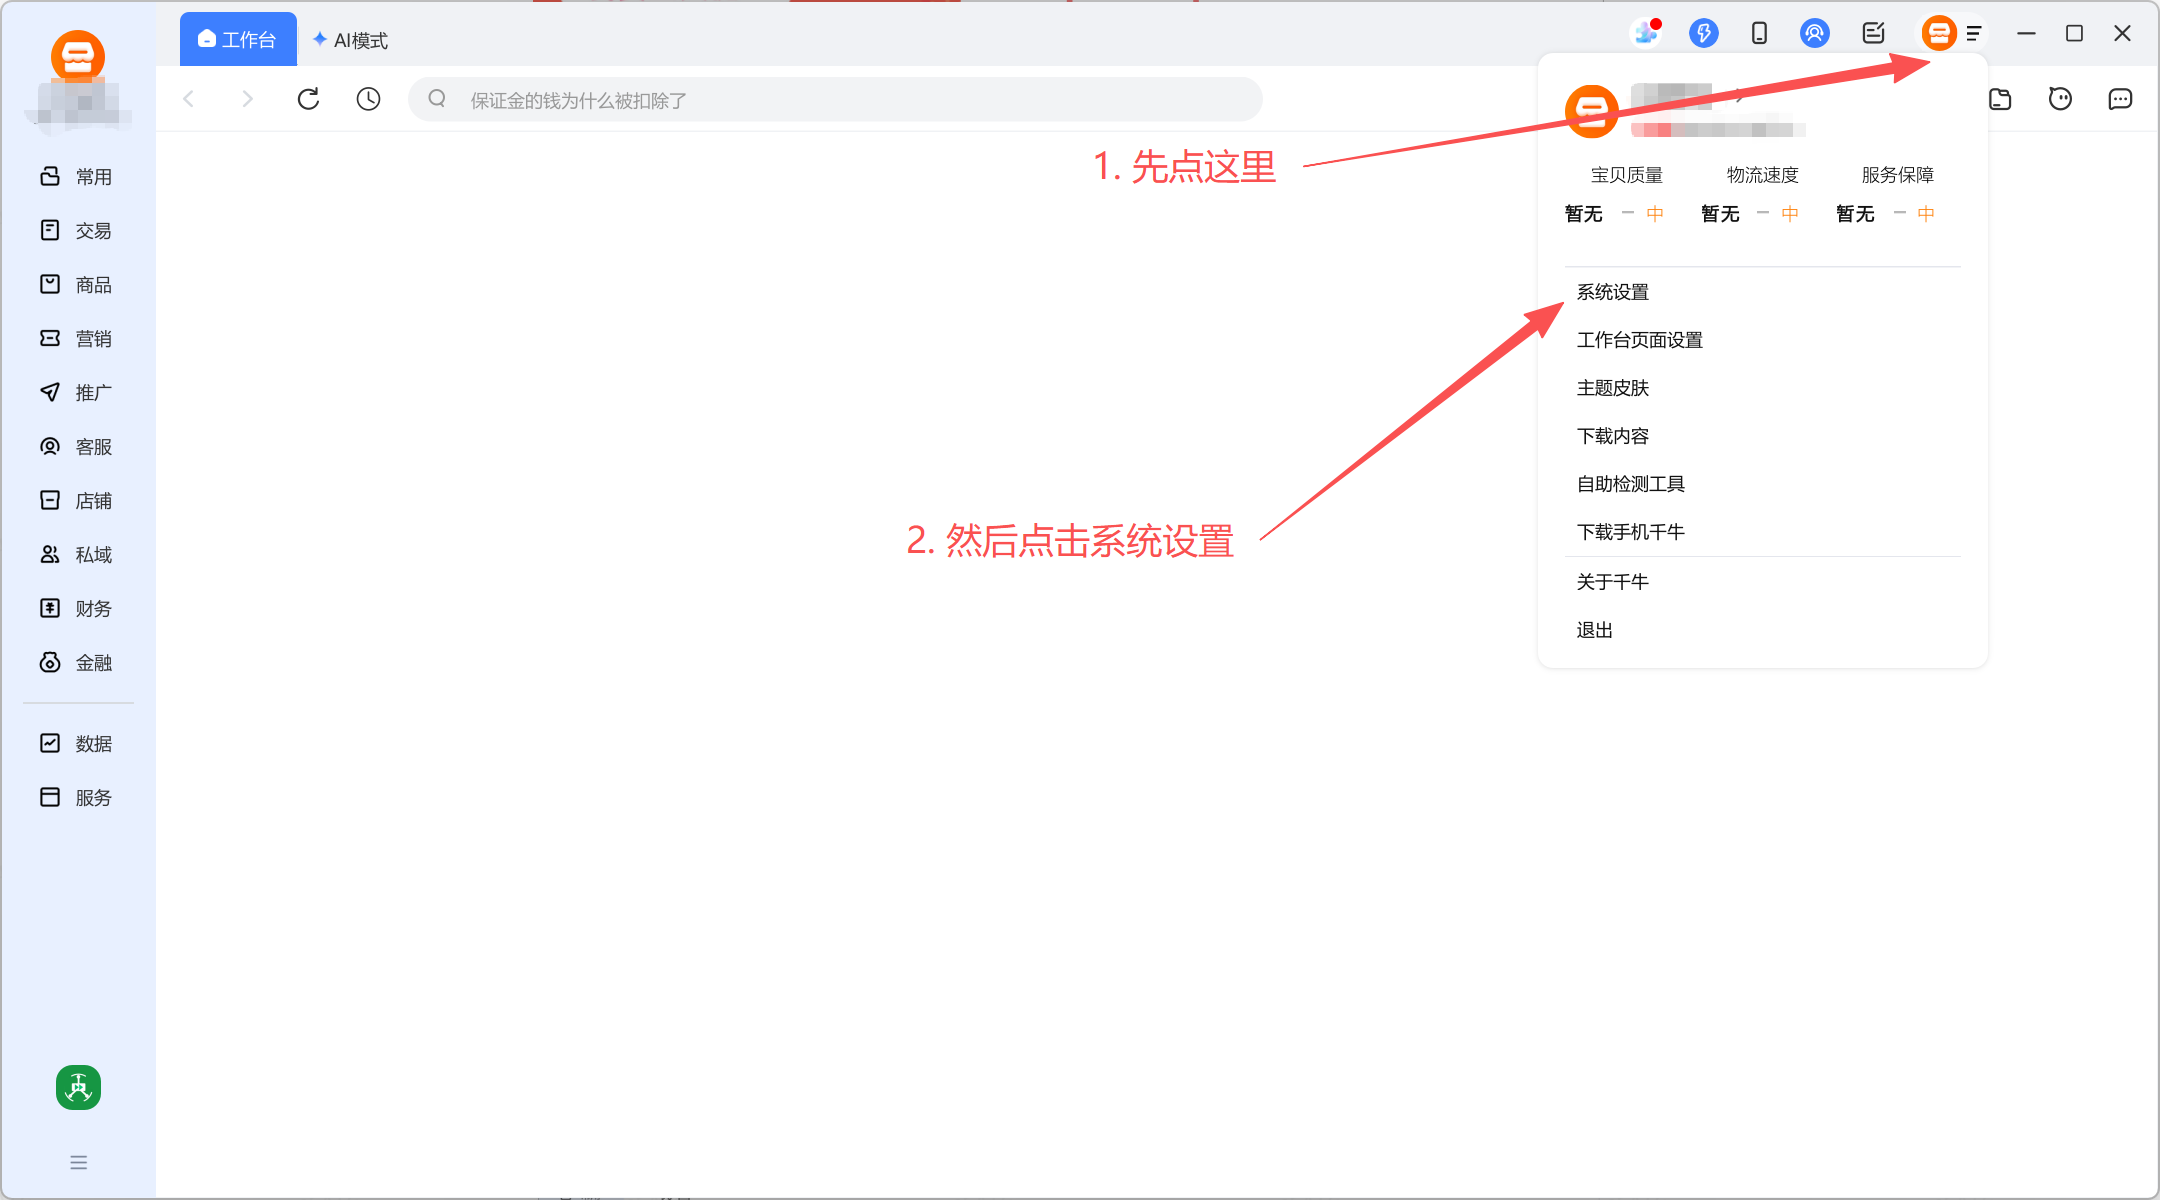Open the blue customer service headset icon
The height and width of the screenshot is (1200, 2160).
pyautogui.click(x=1814, y=33)
